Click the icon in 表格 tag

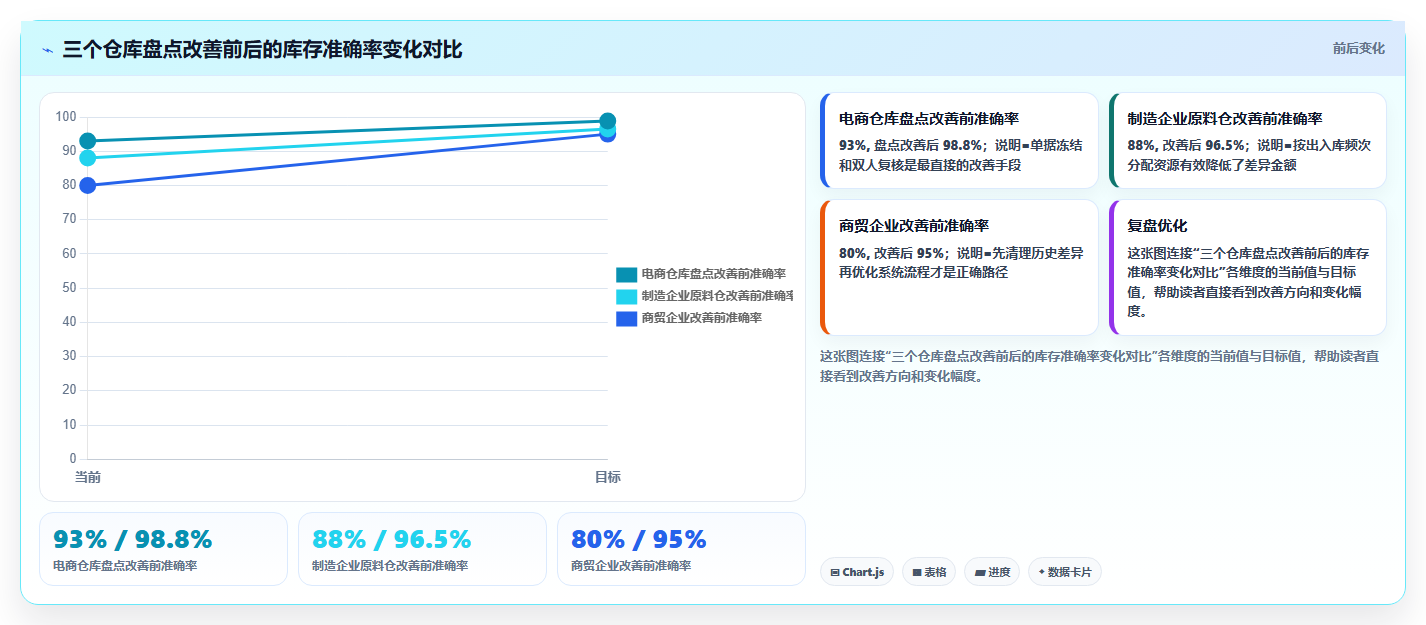coord(917,573)
